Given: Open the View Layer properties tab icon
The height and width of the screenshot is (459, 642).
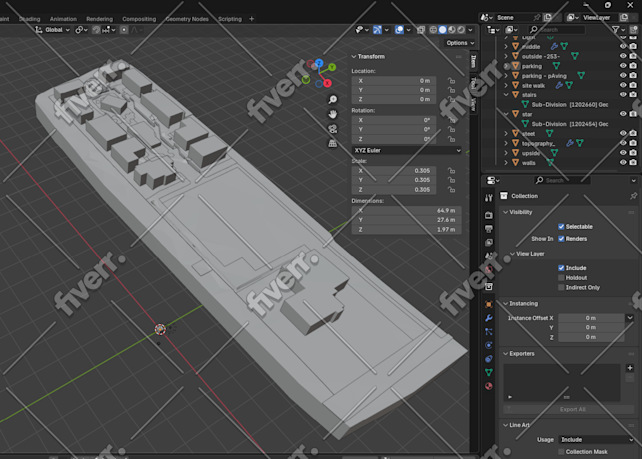Looking at the screenshot, I should click(x=488, y=242).
